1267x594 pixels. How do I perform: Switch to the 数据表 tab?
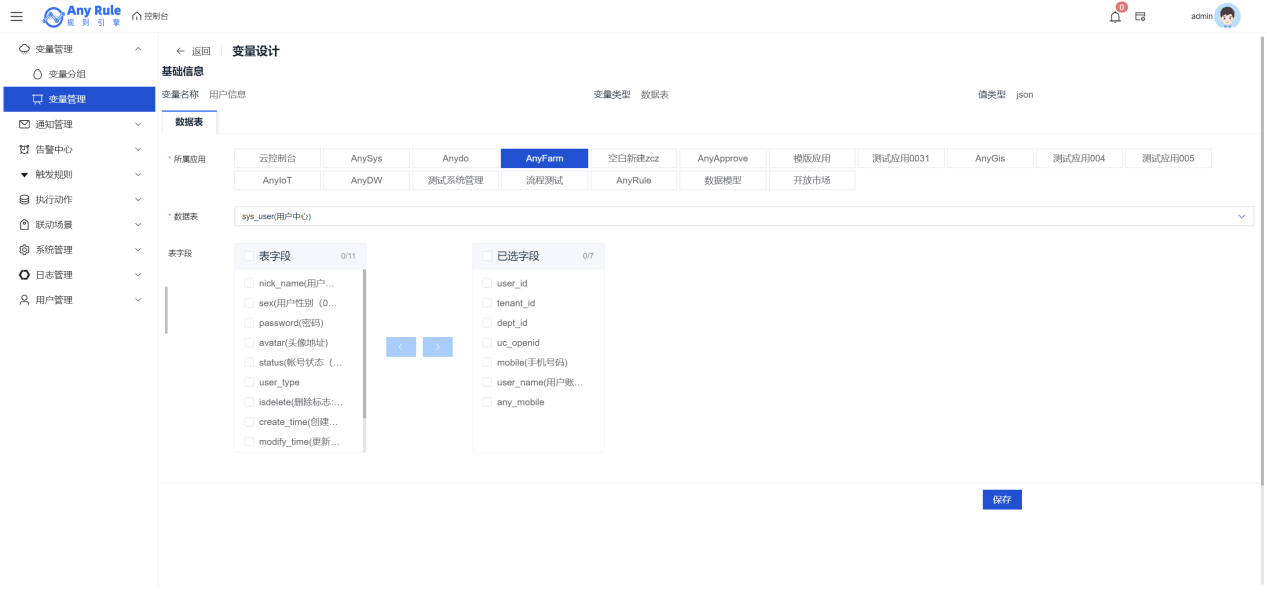(189, 121)
